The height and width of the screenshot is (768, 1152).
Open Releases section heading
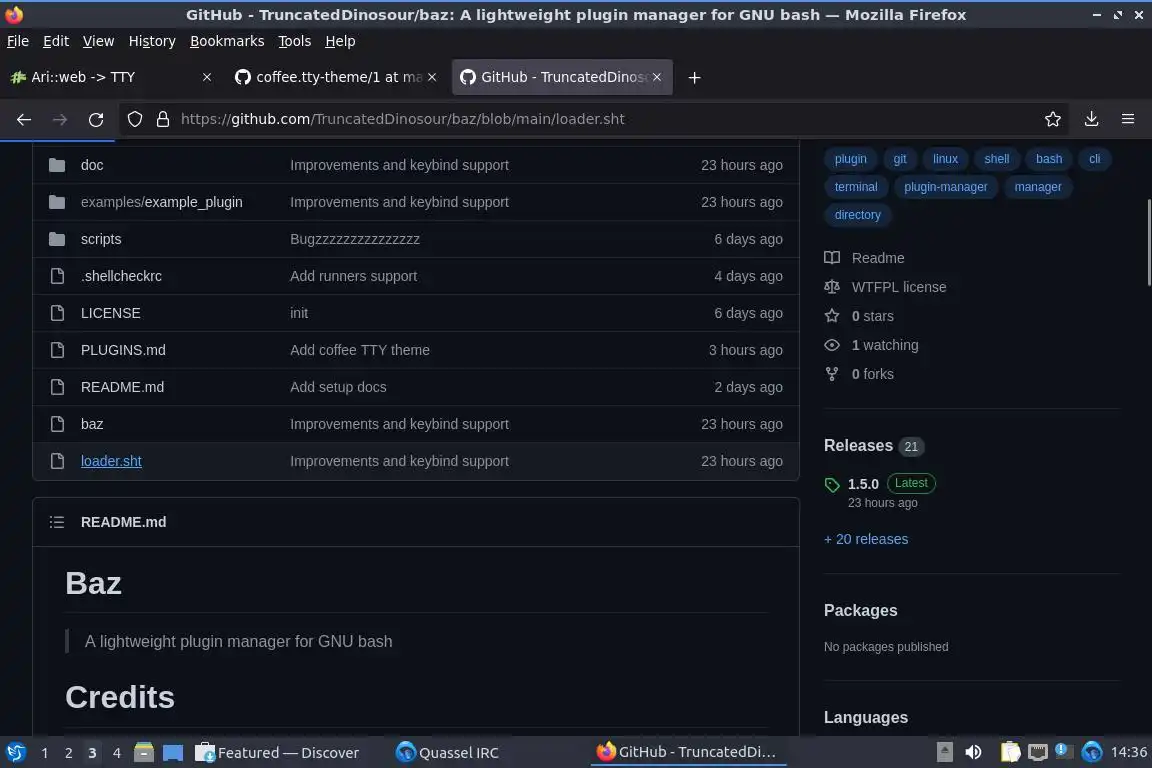click(x=858, y=445)
